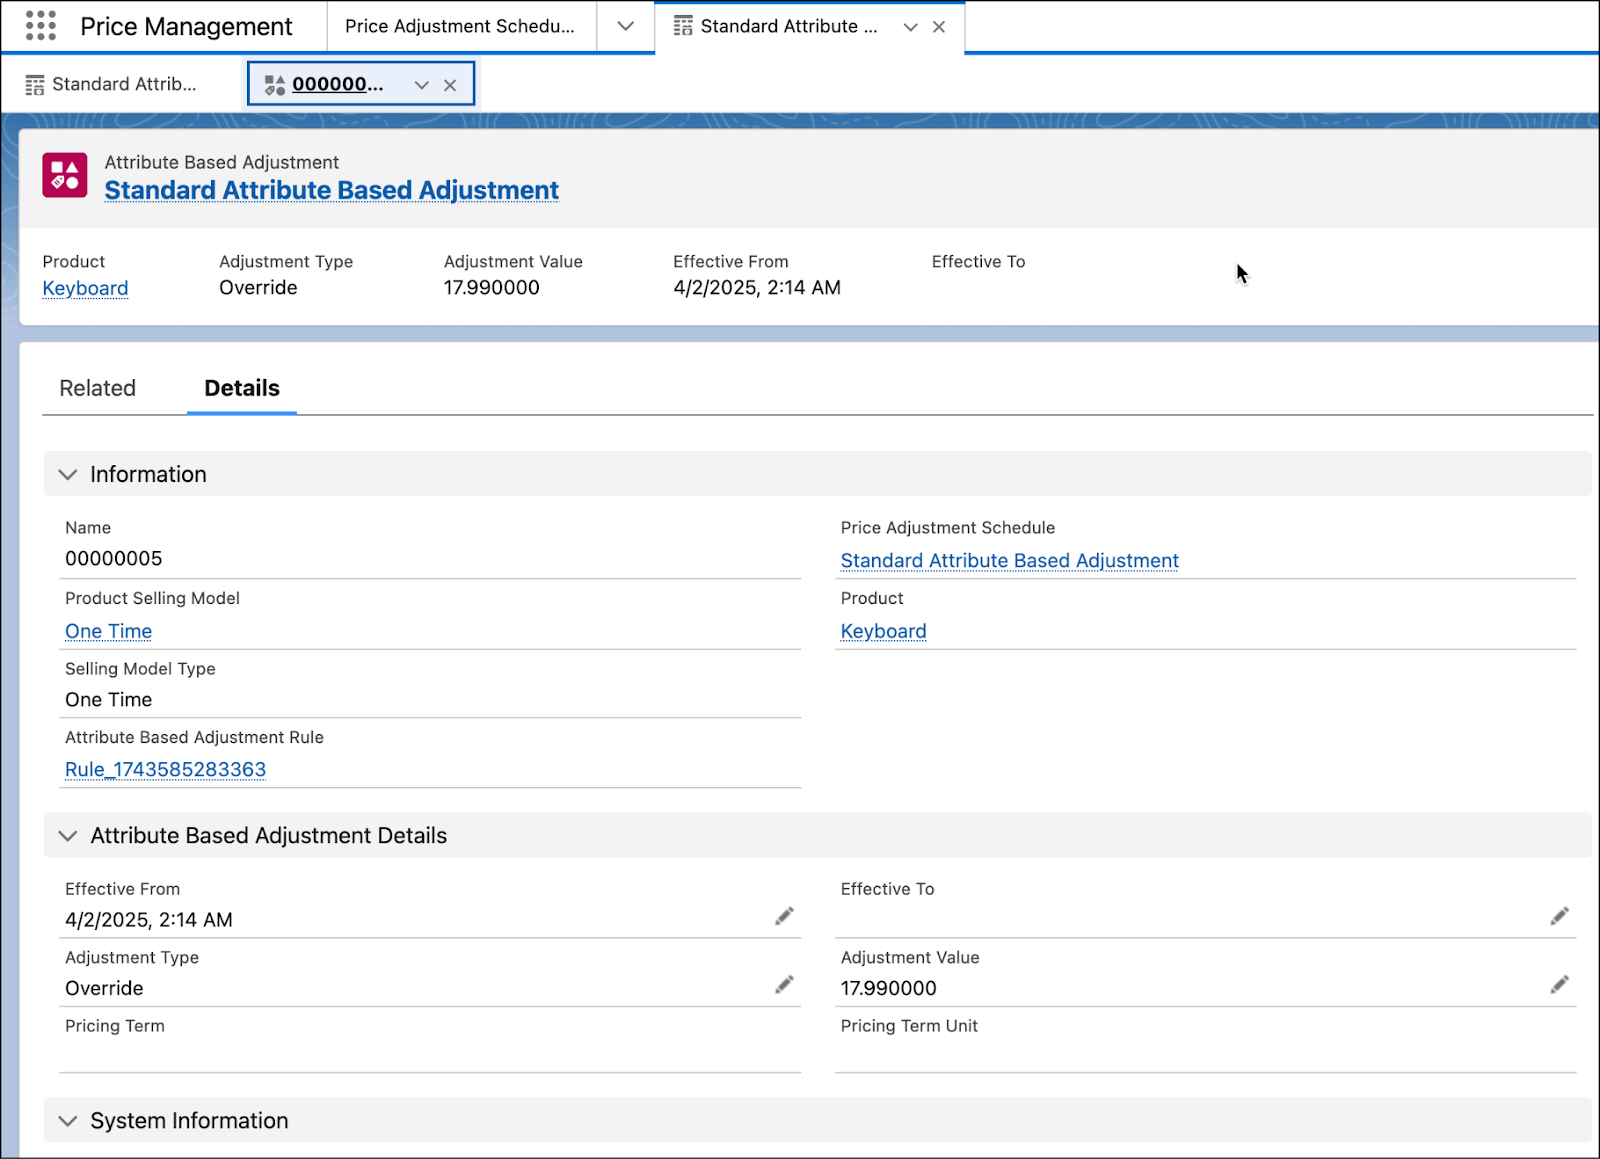Click the Price Management app name

[x=186, y=26]
